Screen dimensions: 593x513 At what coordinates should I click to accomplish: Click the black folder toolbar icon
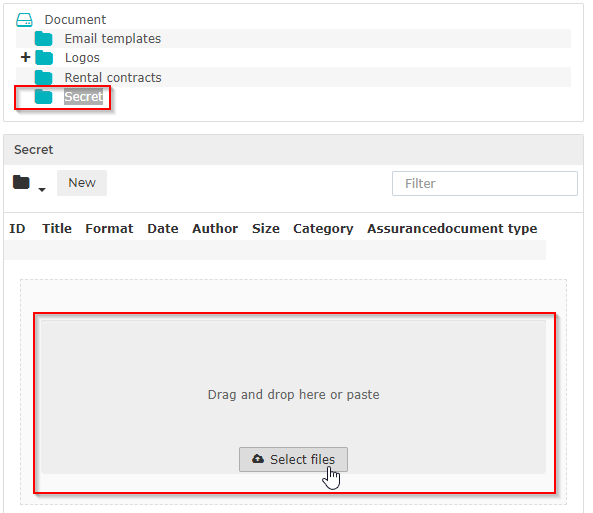[21, 182]
